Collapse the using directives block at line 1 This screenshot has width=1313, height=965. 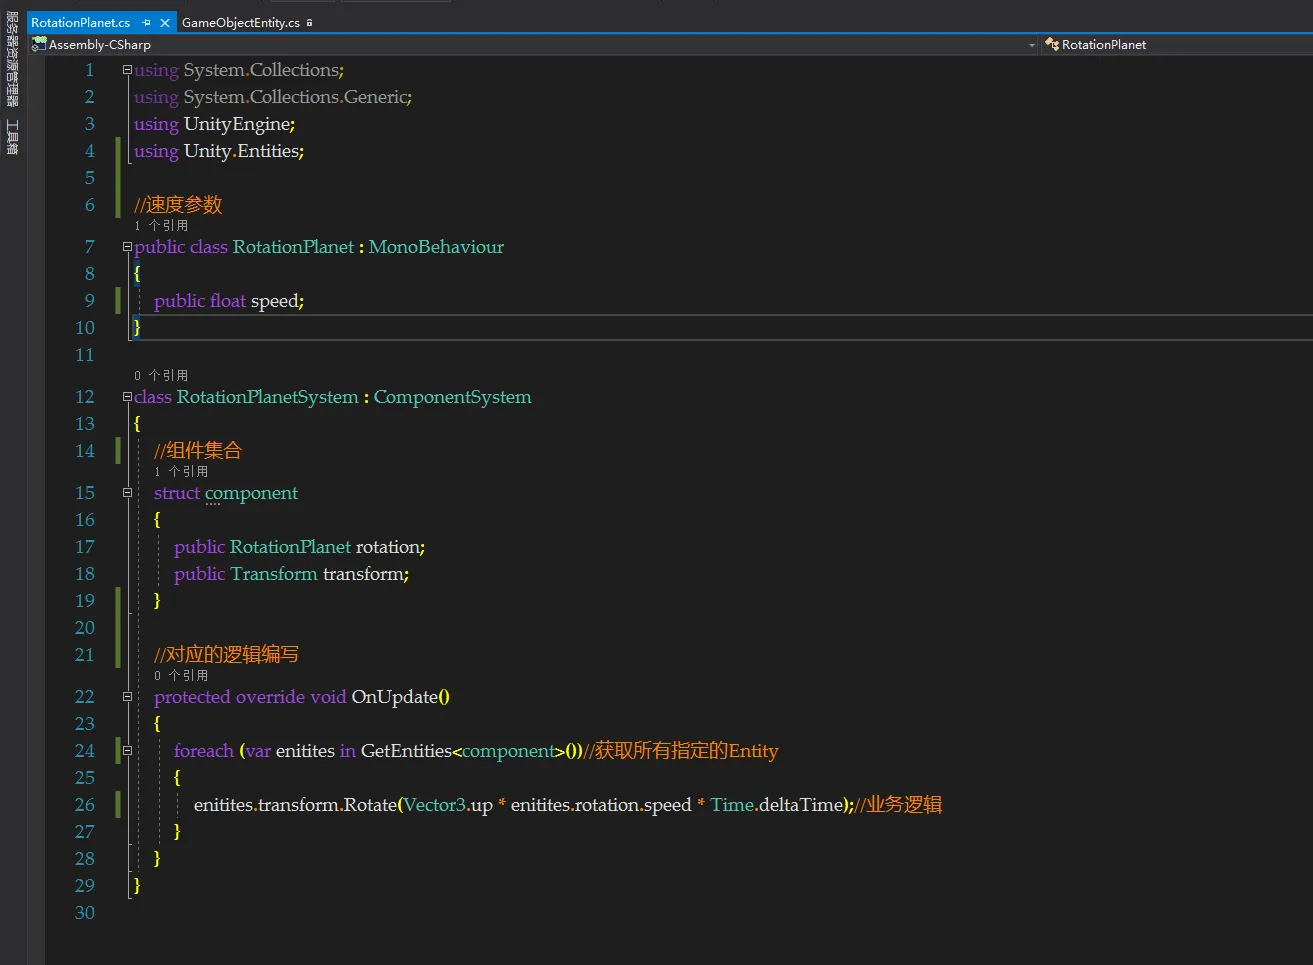(x=127, y=70)
